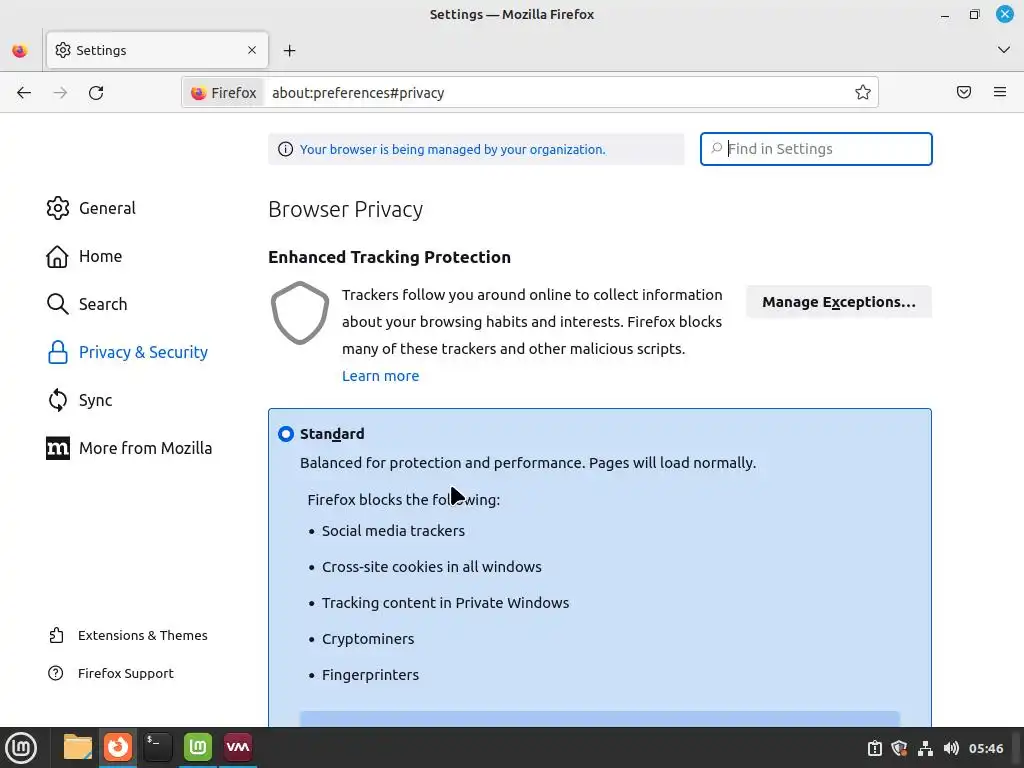Open the Linux Mint start menu
Screen dimensions: 1024x768
click(21, 748)
